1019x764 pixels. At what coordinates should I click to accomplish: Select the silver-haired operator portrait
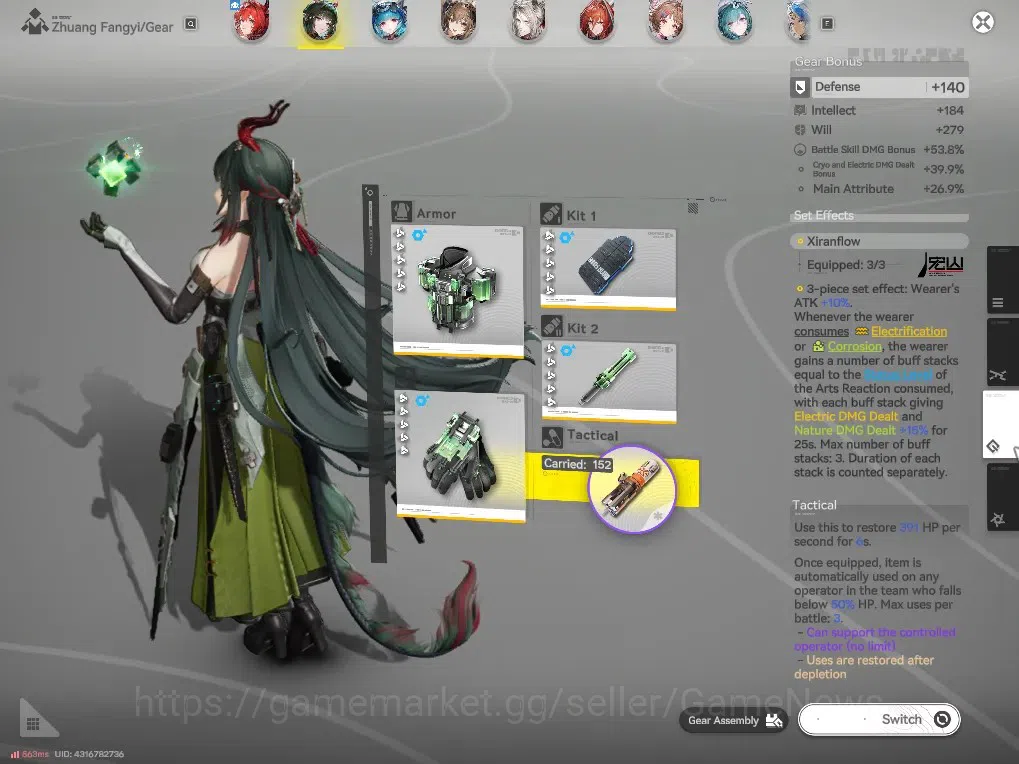tap(528, 21)
